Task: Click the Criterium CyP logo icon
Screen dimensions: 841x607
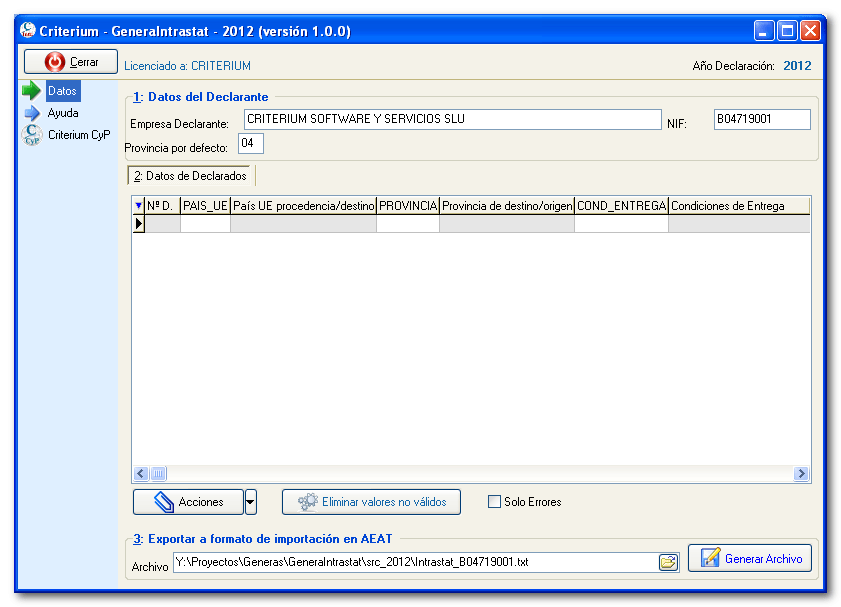Action: click(x=32, y=135)
